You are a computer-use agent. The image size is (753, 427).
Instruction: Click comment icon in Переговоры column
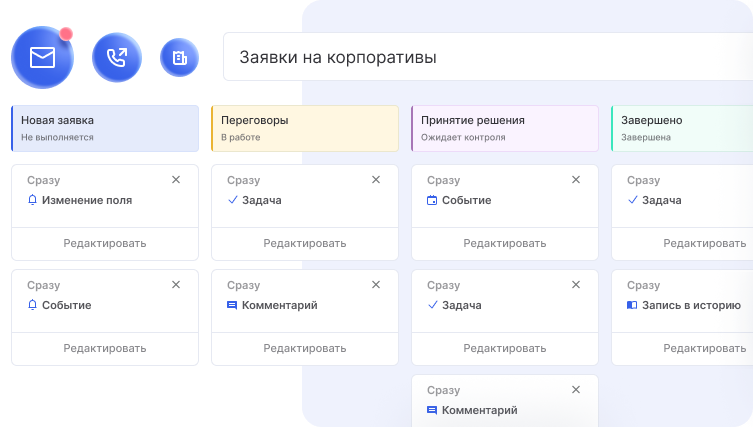click(232, 305)
